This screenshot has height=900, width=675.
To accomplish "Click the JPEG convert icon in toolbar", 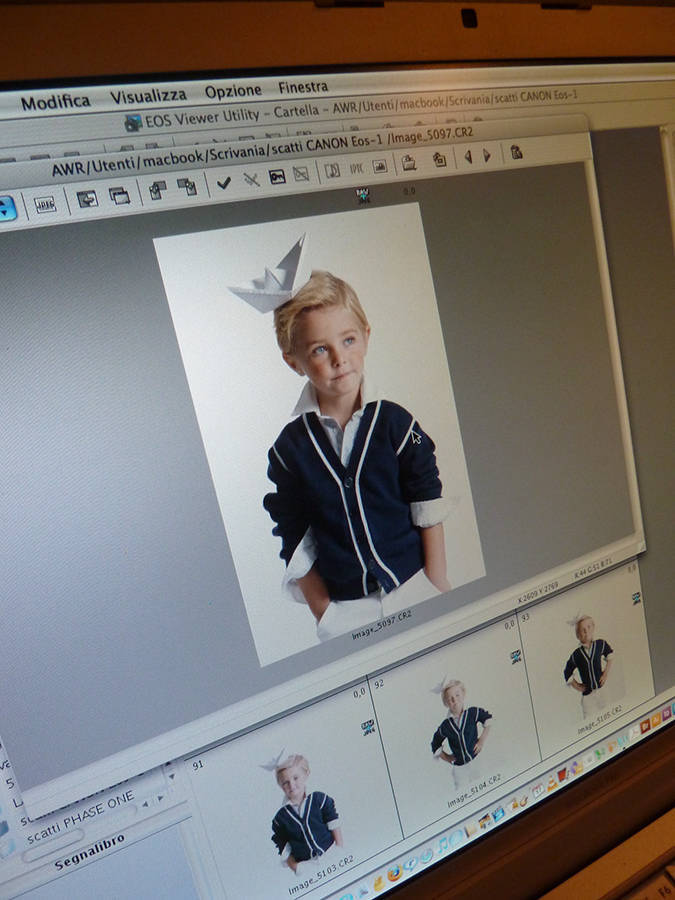I will (x=45, y=204).
